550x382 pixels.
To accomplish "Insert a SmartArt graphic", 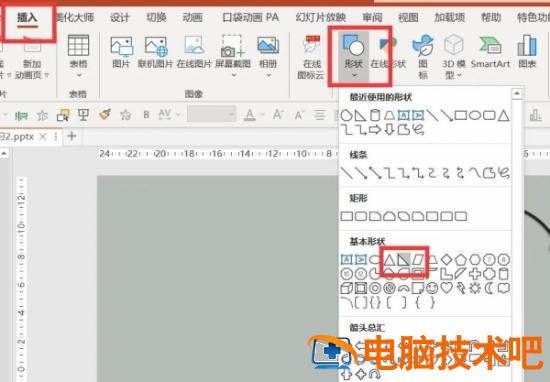I will coord(490,46).
